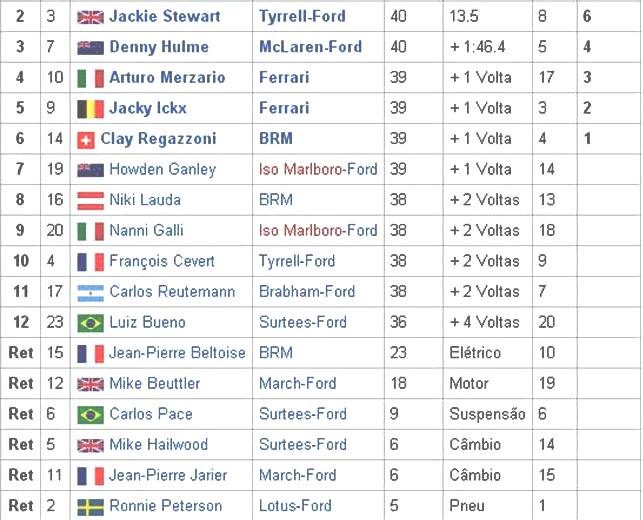Click the French flag beside François Cevert
The width and height of the screenshot is (643, 520).
90,262
